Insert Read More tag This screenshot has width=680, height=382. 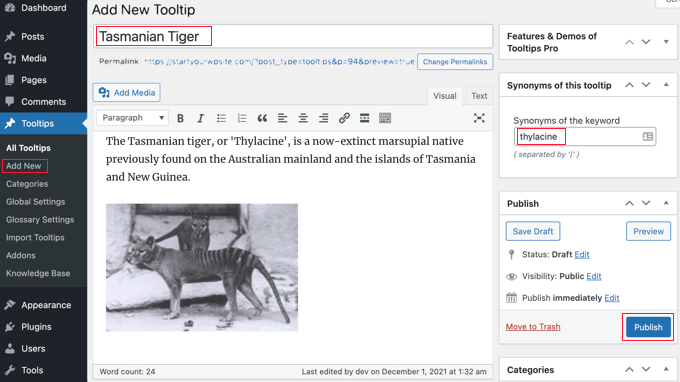tap(364, 118)
